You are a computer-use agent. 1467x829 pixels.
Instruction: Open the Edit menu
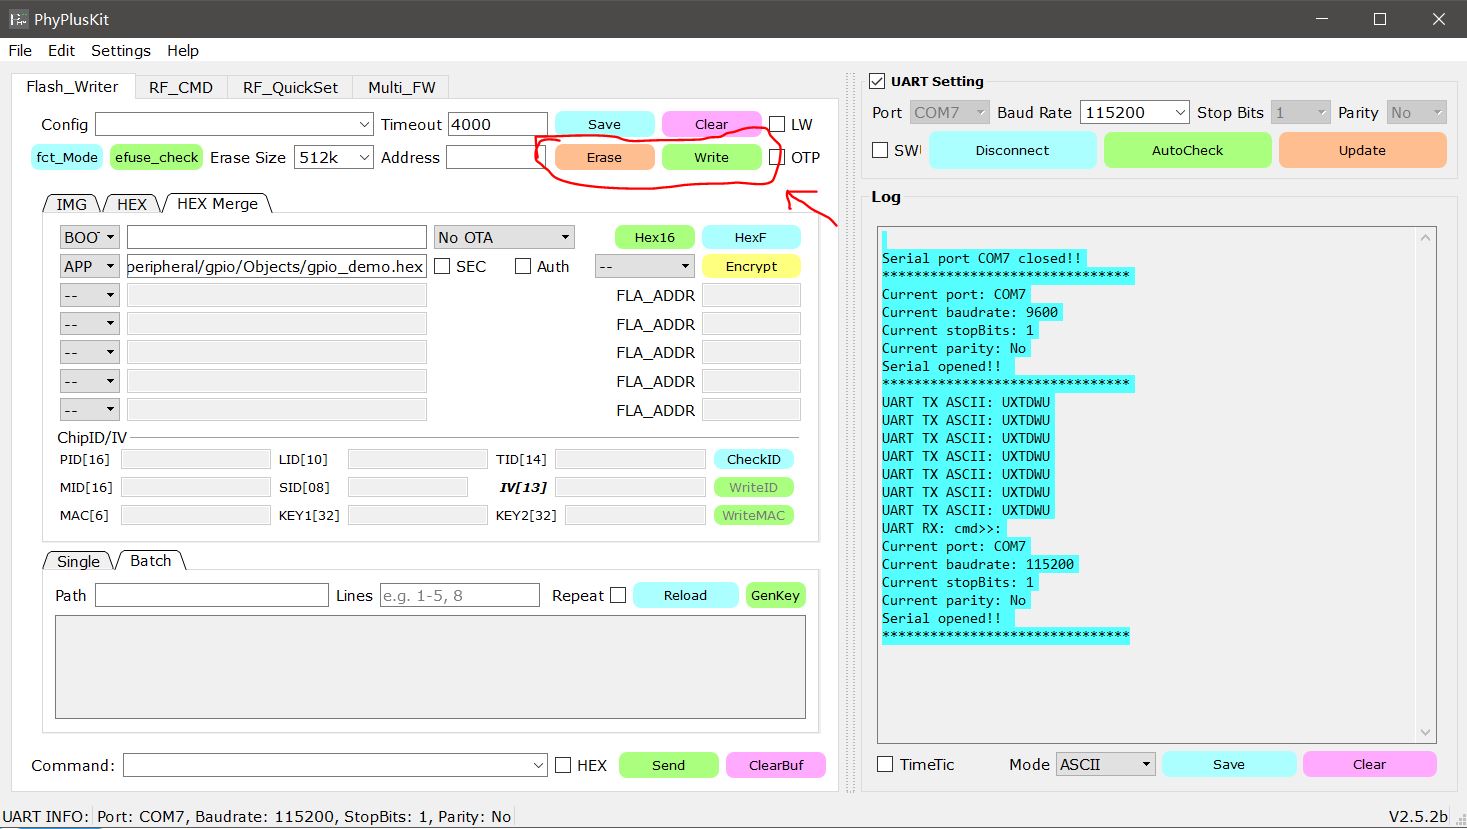point(61,50)
